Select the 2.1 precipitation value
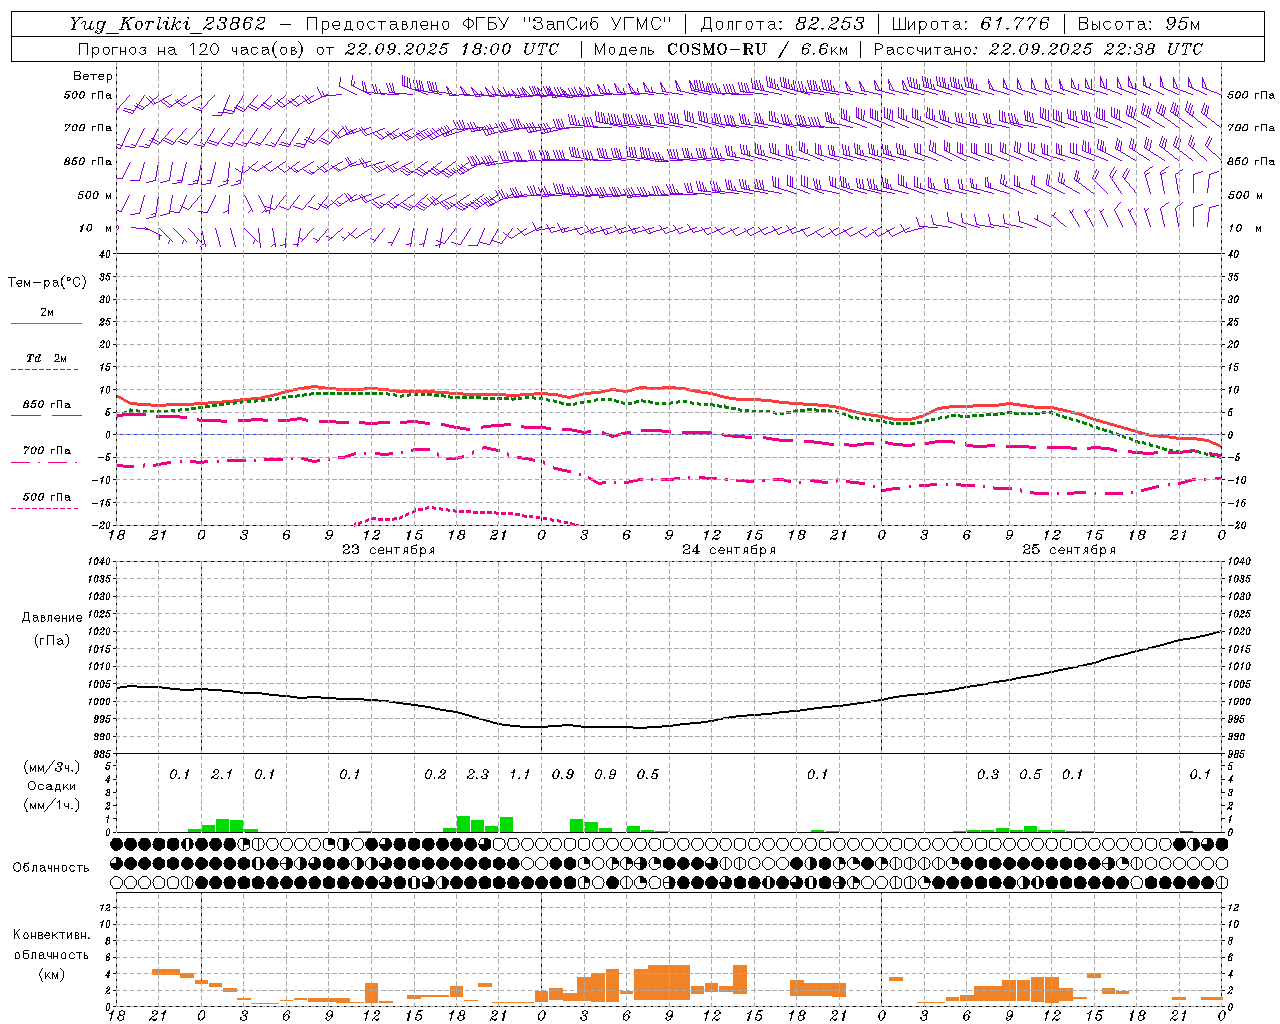 (x=222, y=774)
